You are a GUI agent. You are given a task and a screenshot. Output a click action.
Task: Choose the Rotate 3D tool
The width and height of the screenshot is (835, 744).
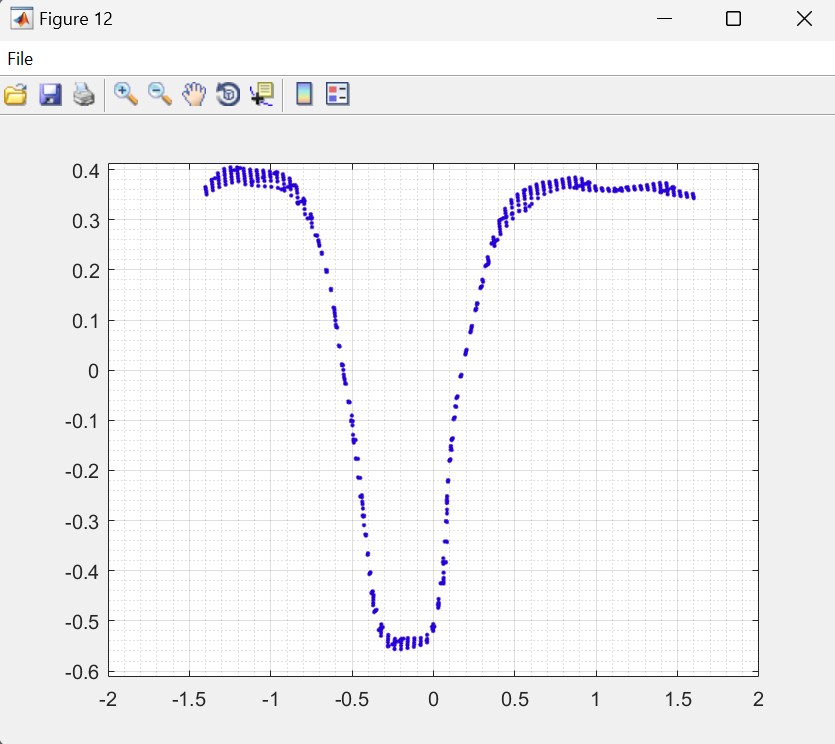click(x=228, y=95)
